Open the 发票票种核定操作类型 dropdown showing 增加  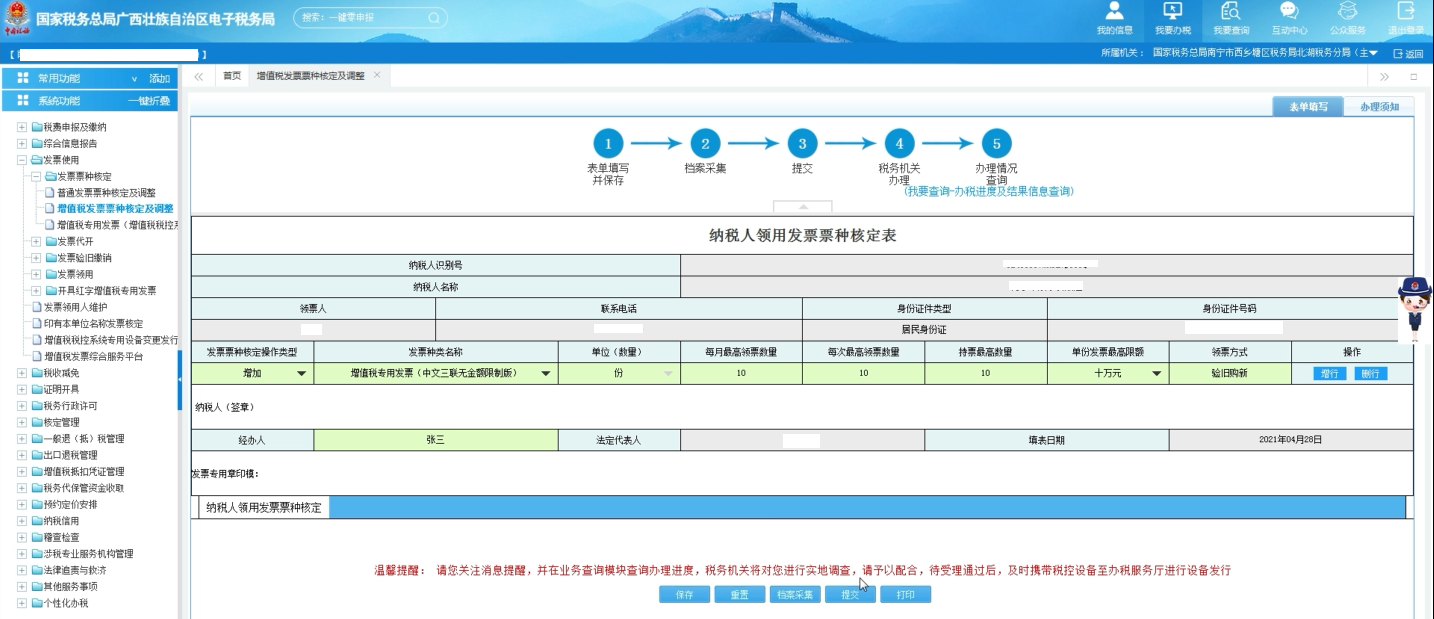[301, 374]
